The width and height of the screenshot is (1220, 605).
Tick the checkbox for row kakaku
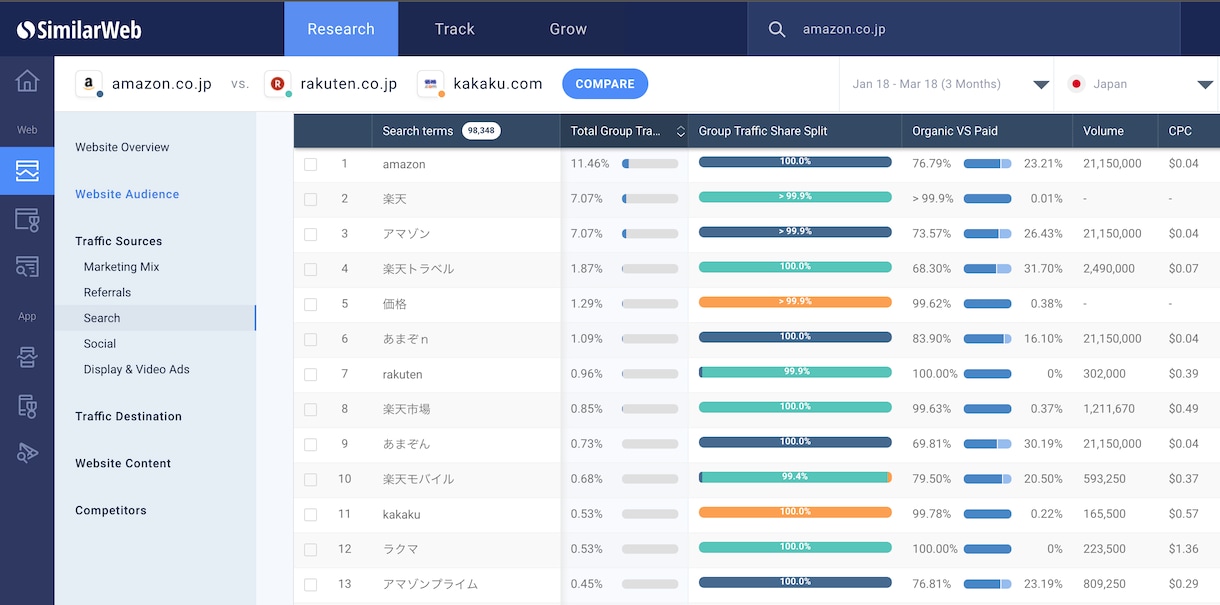pos(310,514)
